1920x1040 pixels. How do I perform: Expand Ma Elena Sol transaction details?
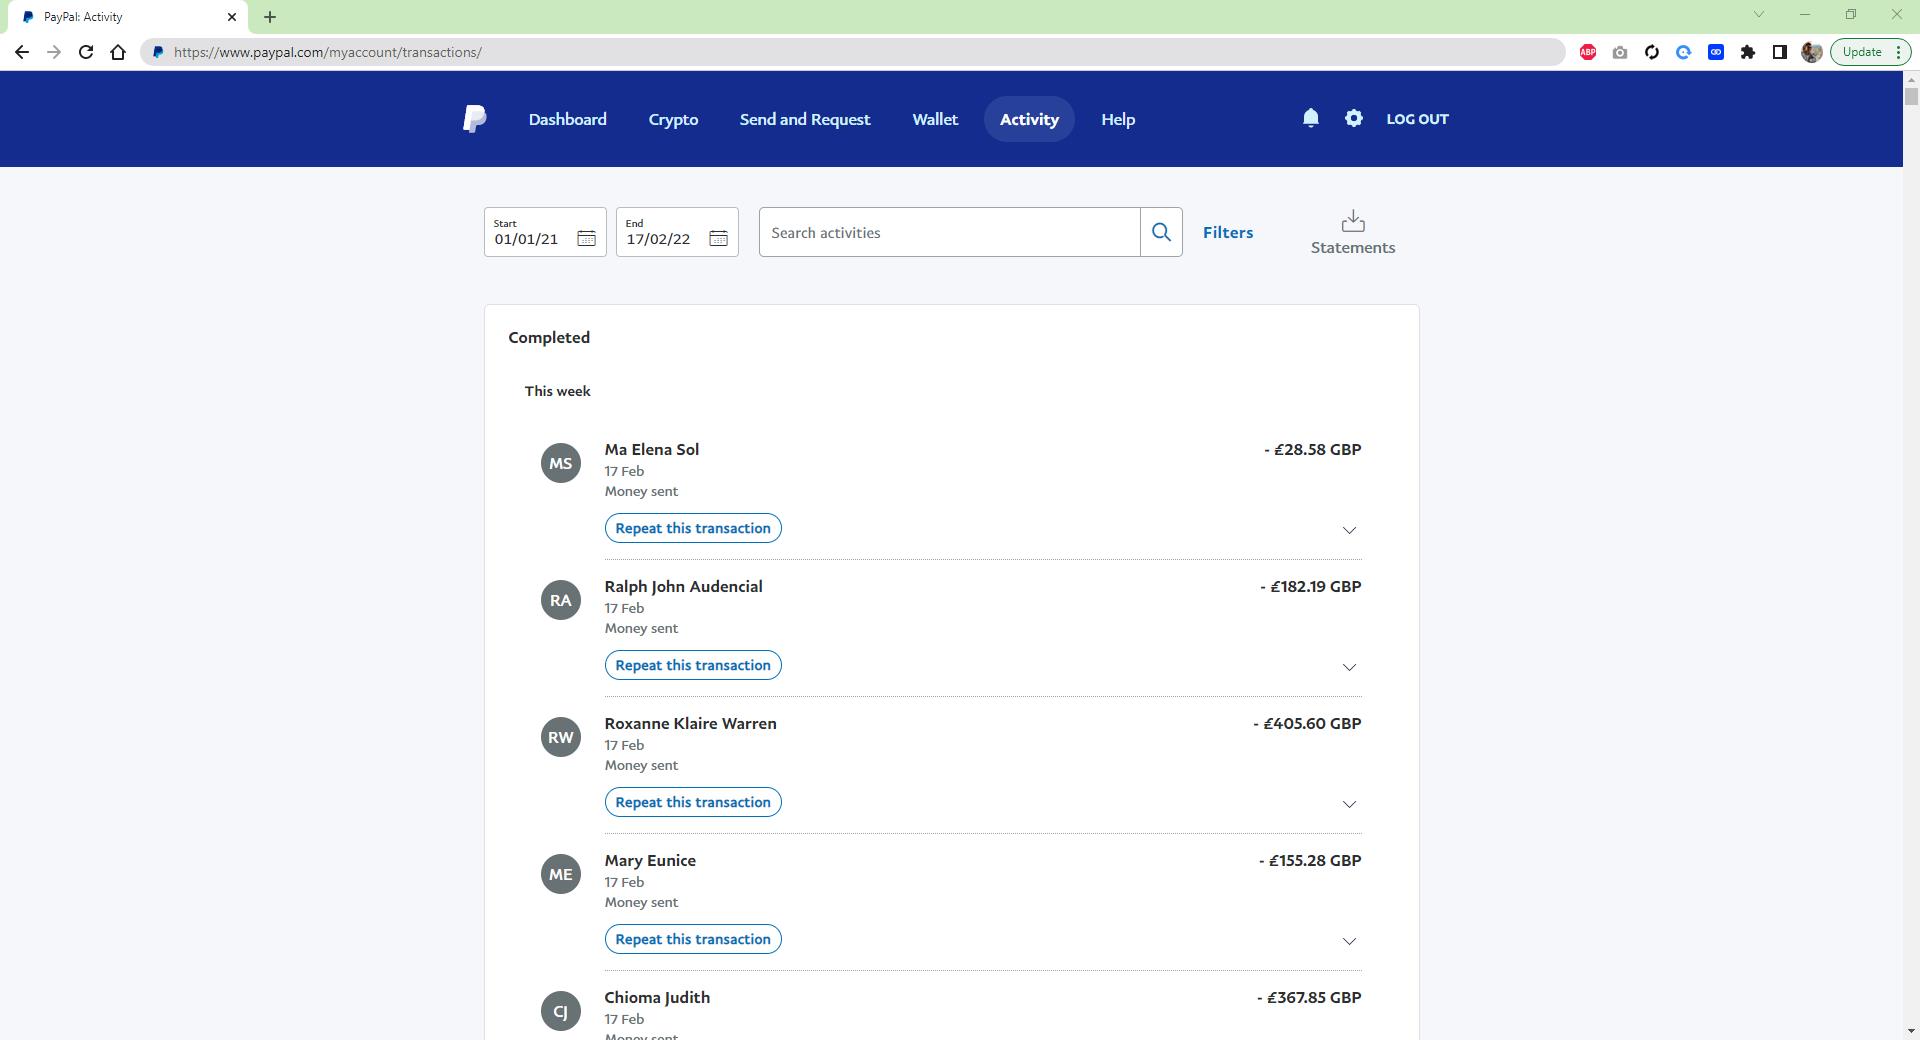(x=1349, y=530)
